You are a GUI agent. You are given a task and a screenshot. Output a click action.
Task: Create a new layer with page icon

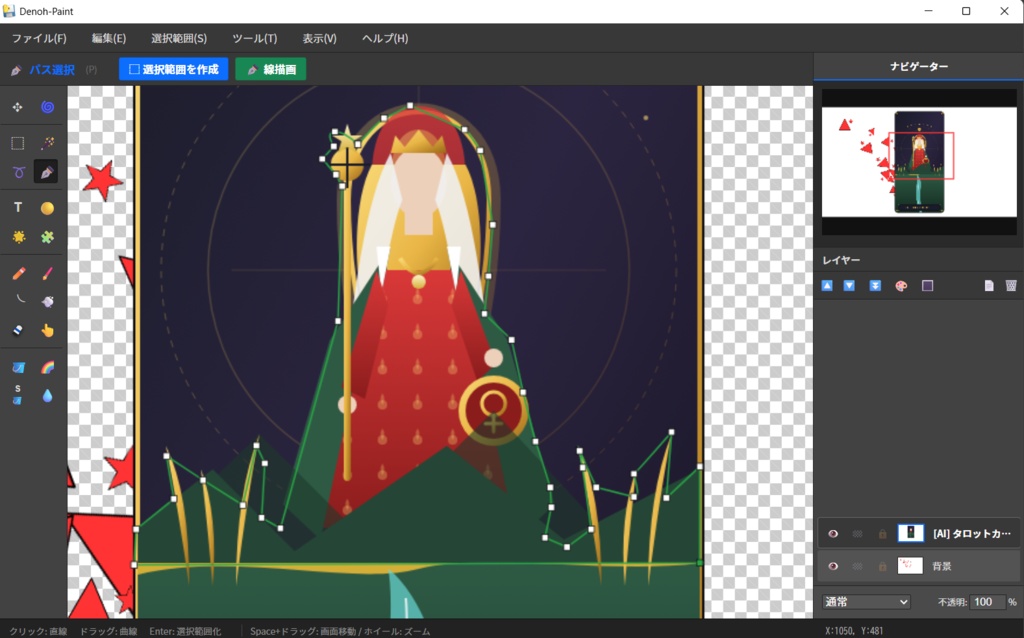[989, 285]
